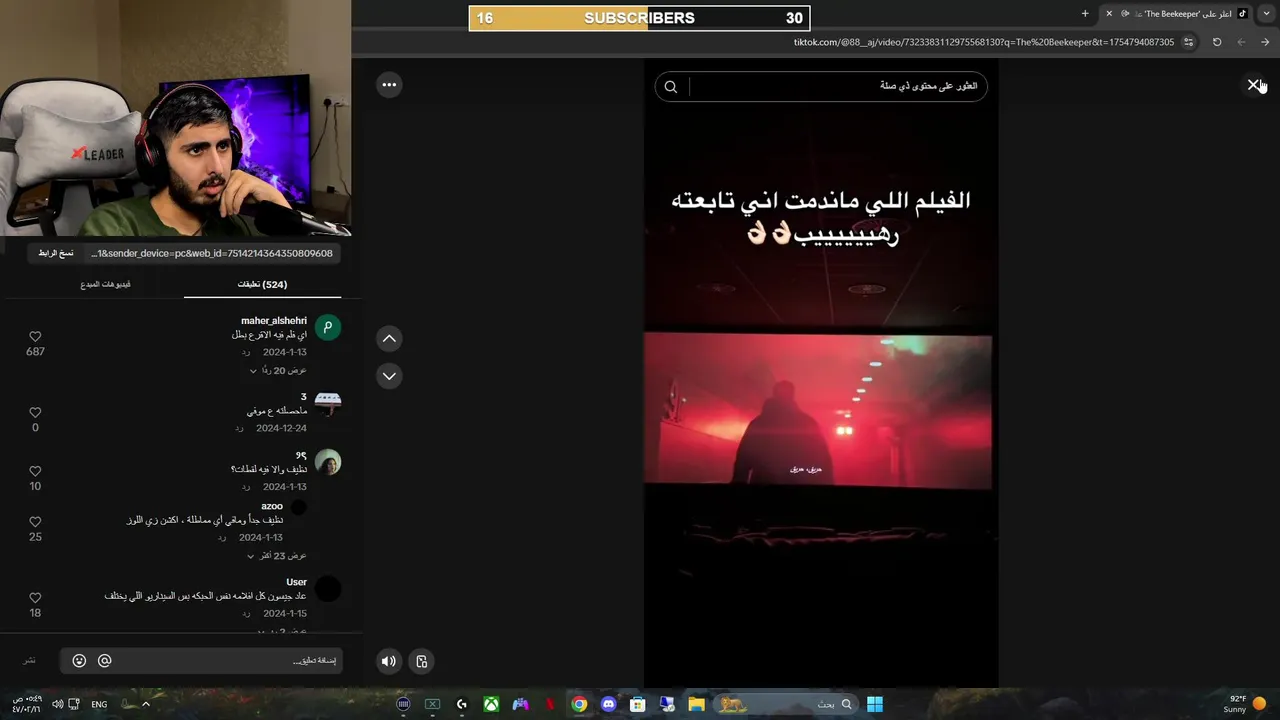Viewport: 1280px width, 720px height.
Task: Click the maher_alshehri username
Action: click(274, 321)
